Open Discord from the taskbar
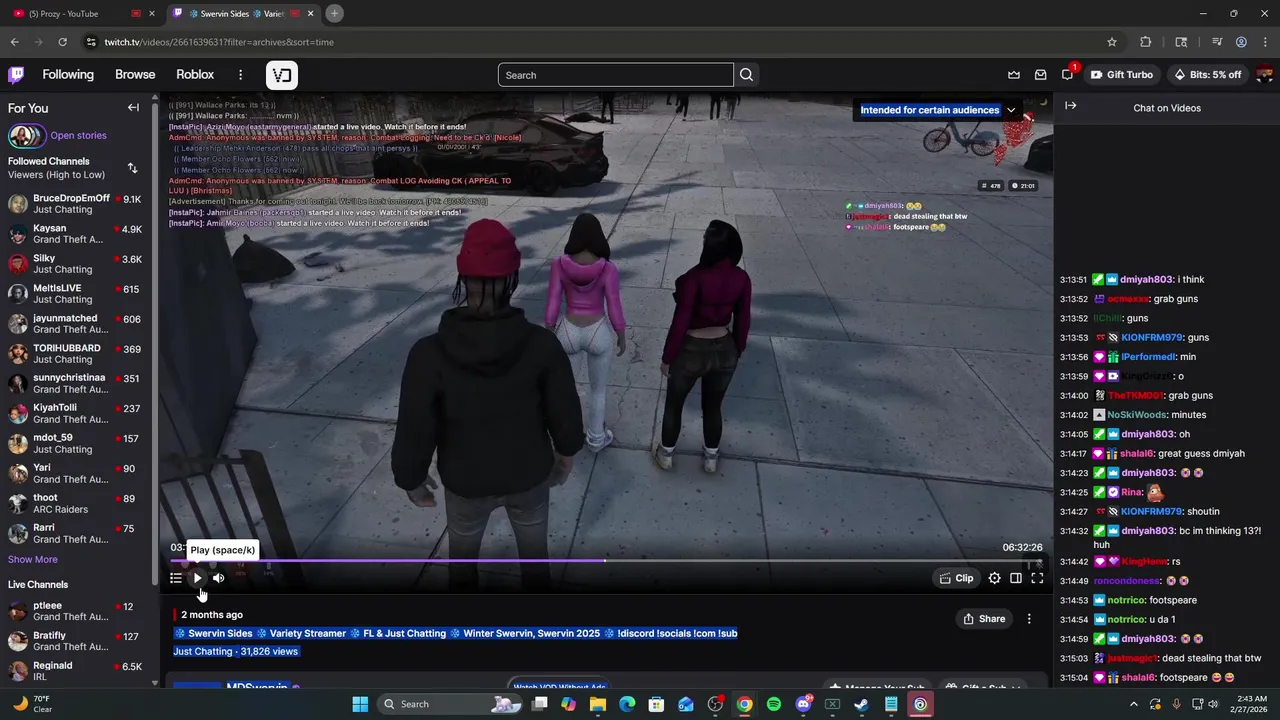The image size is (1280, 720). 803,704
